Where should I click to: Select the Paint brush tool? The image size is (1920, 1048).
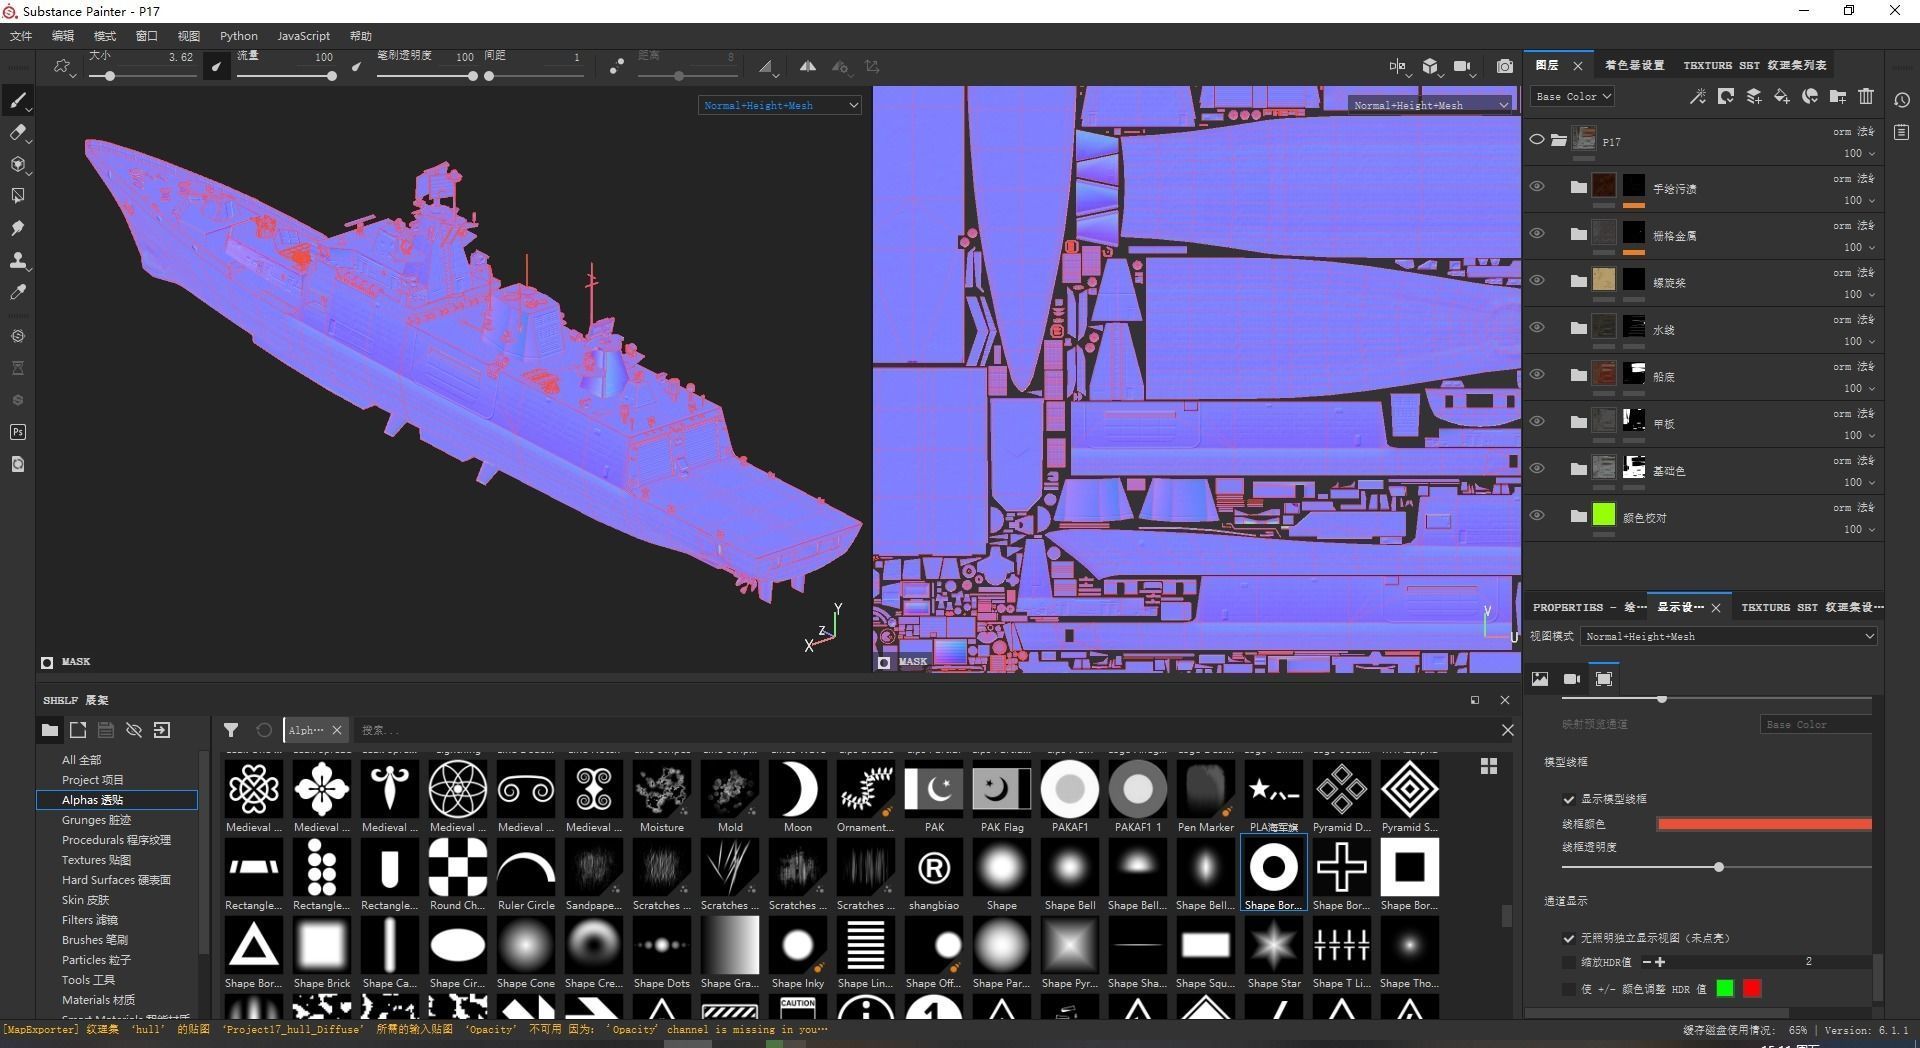[x=17, y=100]
